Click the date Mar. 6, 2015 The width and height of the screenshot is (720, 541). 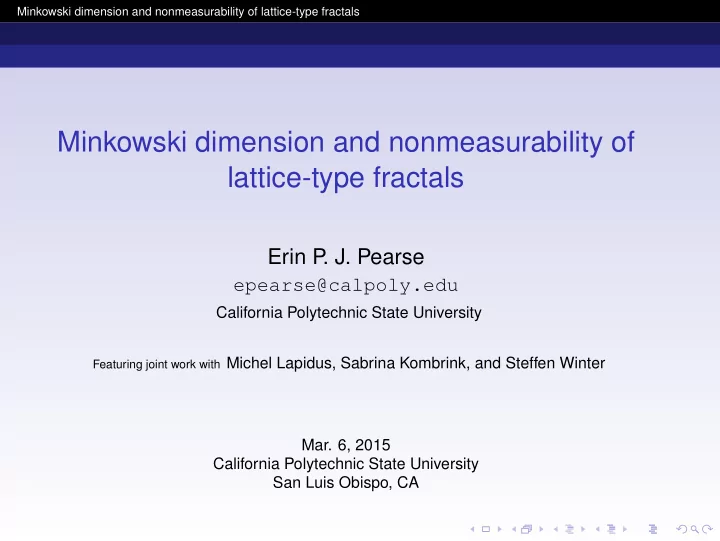[346, 445]
